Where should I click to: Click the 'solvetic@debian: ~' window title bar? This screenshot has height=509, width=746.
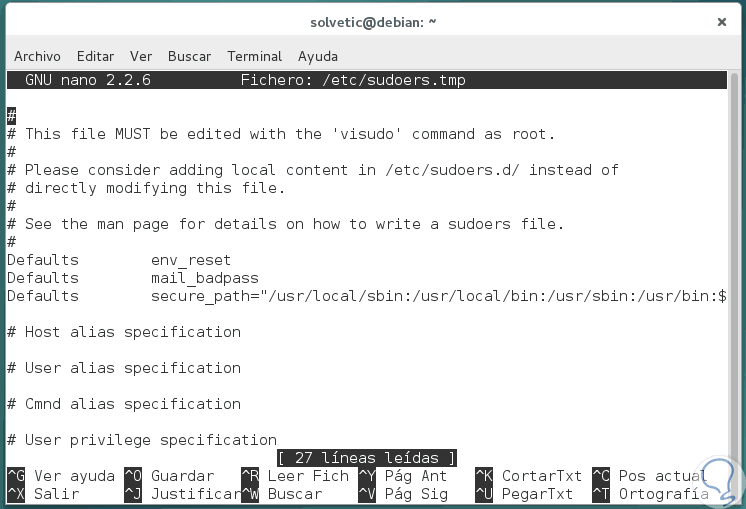point(373,21)
